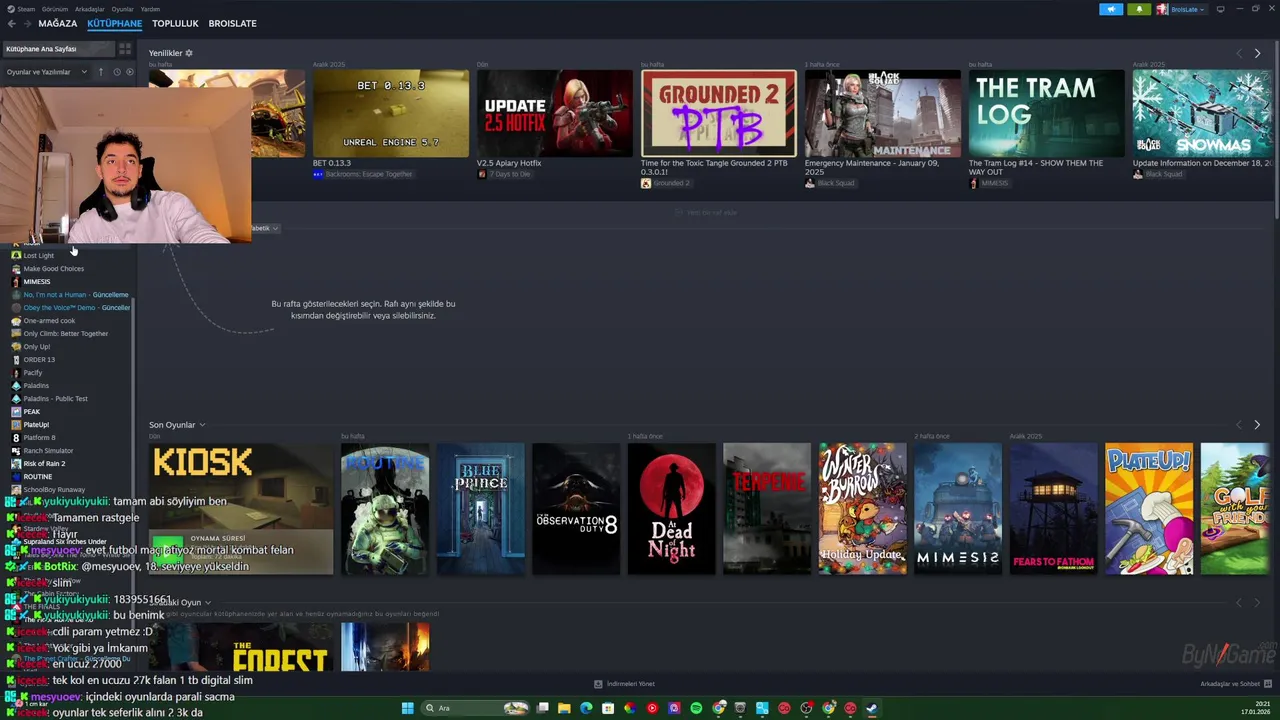Open Yenilikler settings gear
Screen dimensions: 1280x720
click(x=189, y=53)
